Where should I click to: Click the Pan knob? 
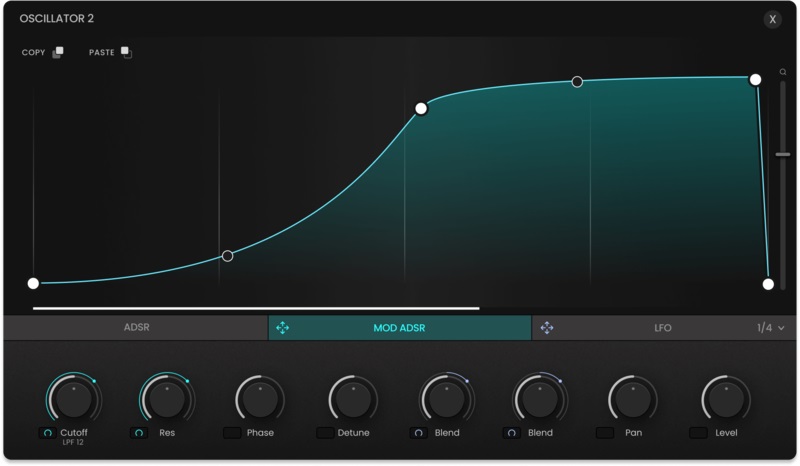(x=633, y=400)
